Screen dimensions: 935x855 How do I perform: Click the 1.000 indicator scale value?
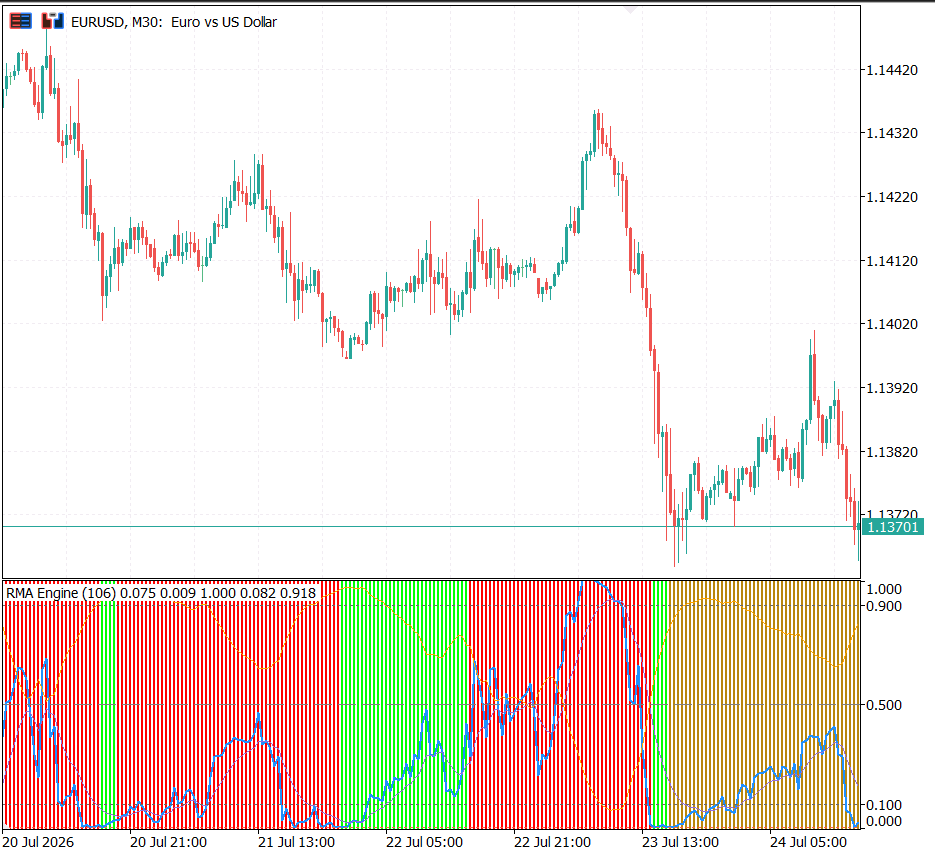884,590
